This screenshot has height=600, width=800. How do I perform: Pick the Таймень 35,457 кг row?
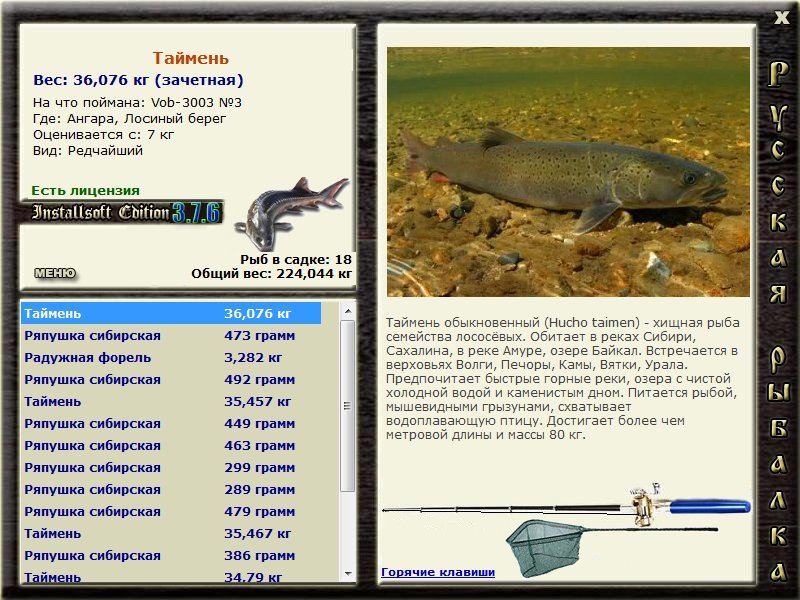click(170, 402)
